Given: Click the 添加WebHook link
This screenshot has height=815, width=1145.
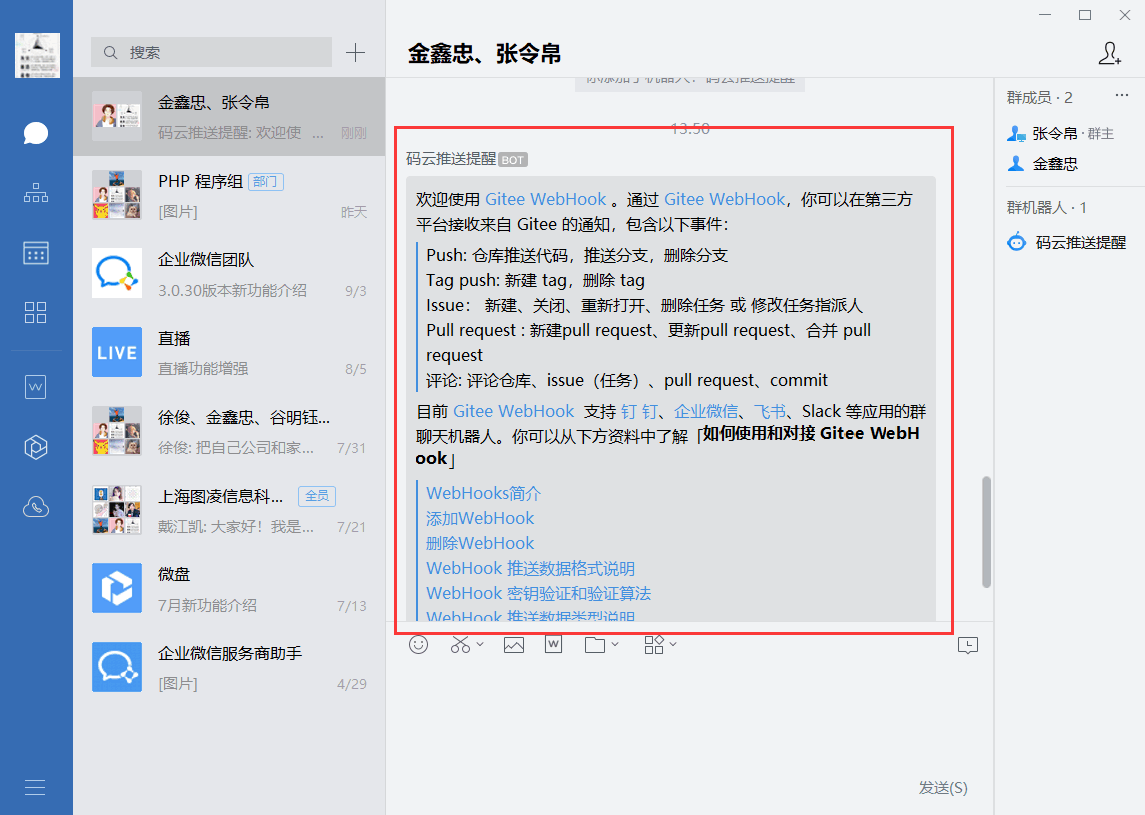Looking at the screenshot, I should pyautogui.click(x=480, y=518).
